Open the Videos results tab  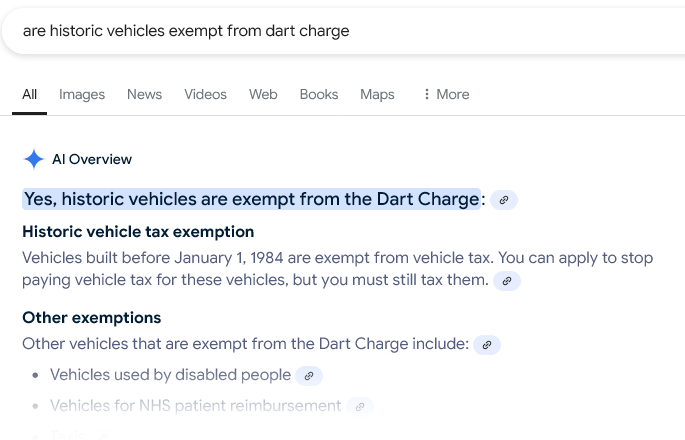point(205,94)
